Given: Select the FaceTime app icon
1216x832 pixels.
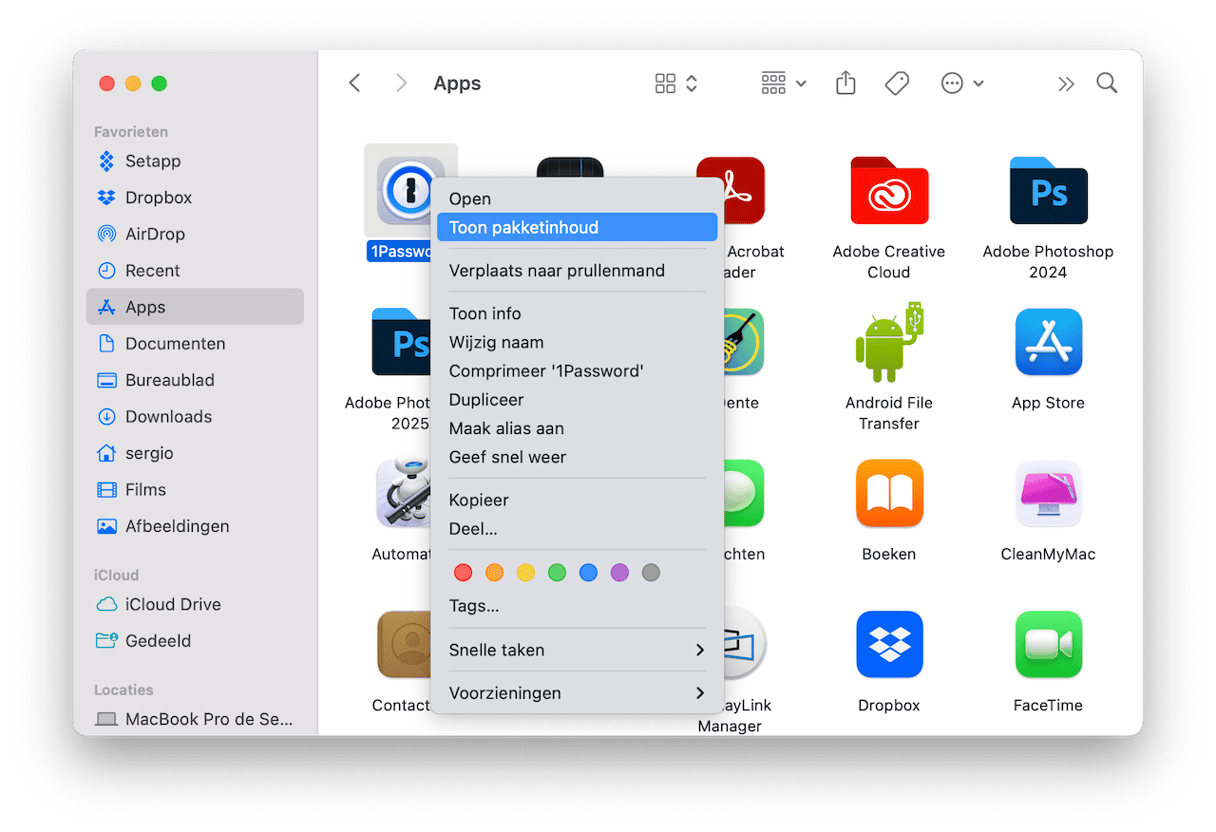Looking at the screenshot, I should tap(1047, 645).
